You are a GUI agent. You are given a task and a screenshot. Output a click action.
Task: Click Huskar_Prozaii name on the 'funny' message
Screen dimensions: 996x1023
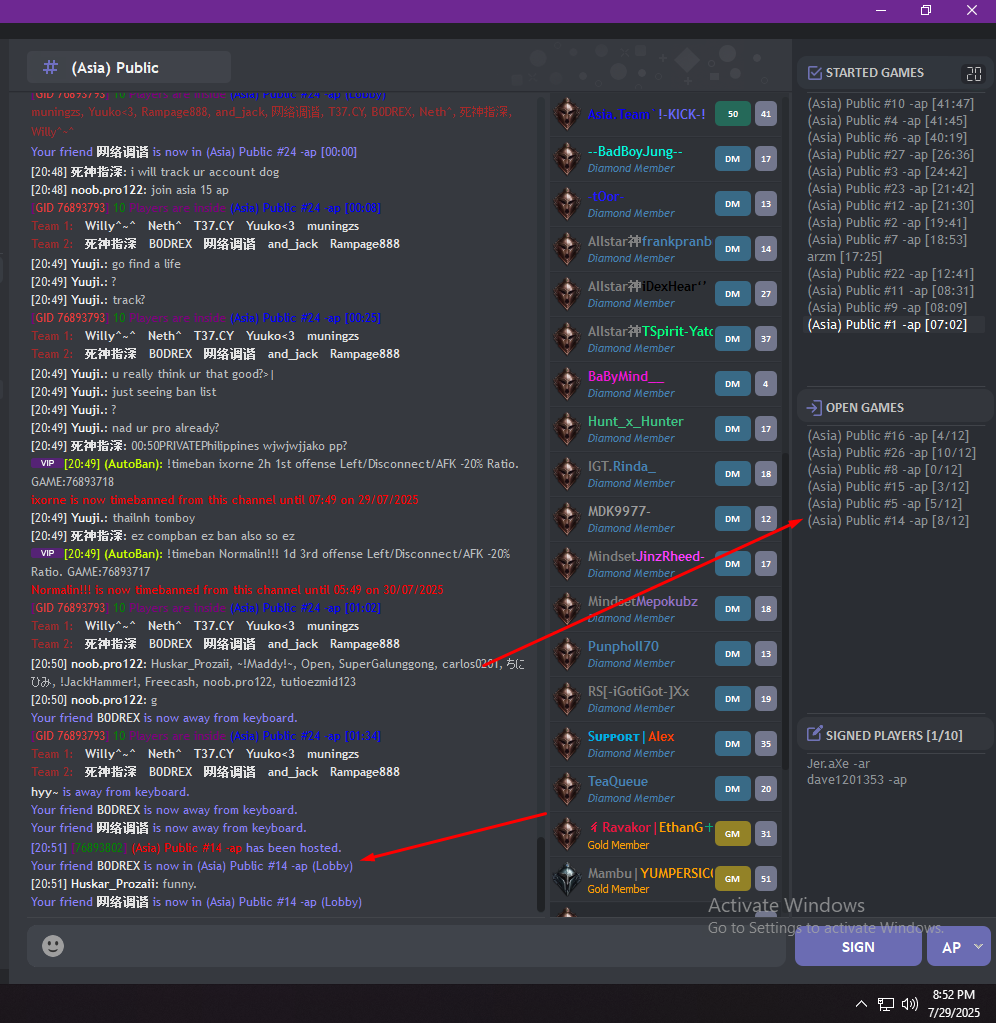click(x=114, y=884)
